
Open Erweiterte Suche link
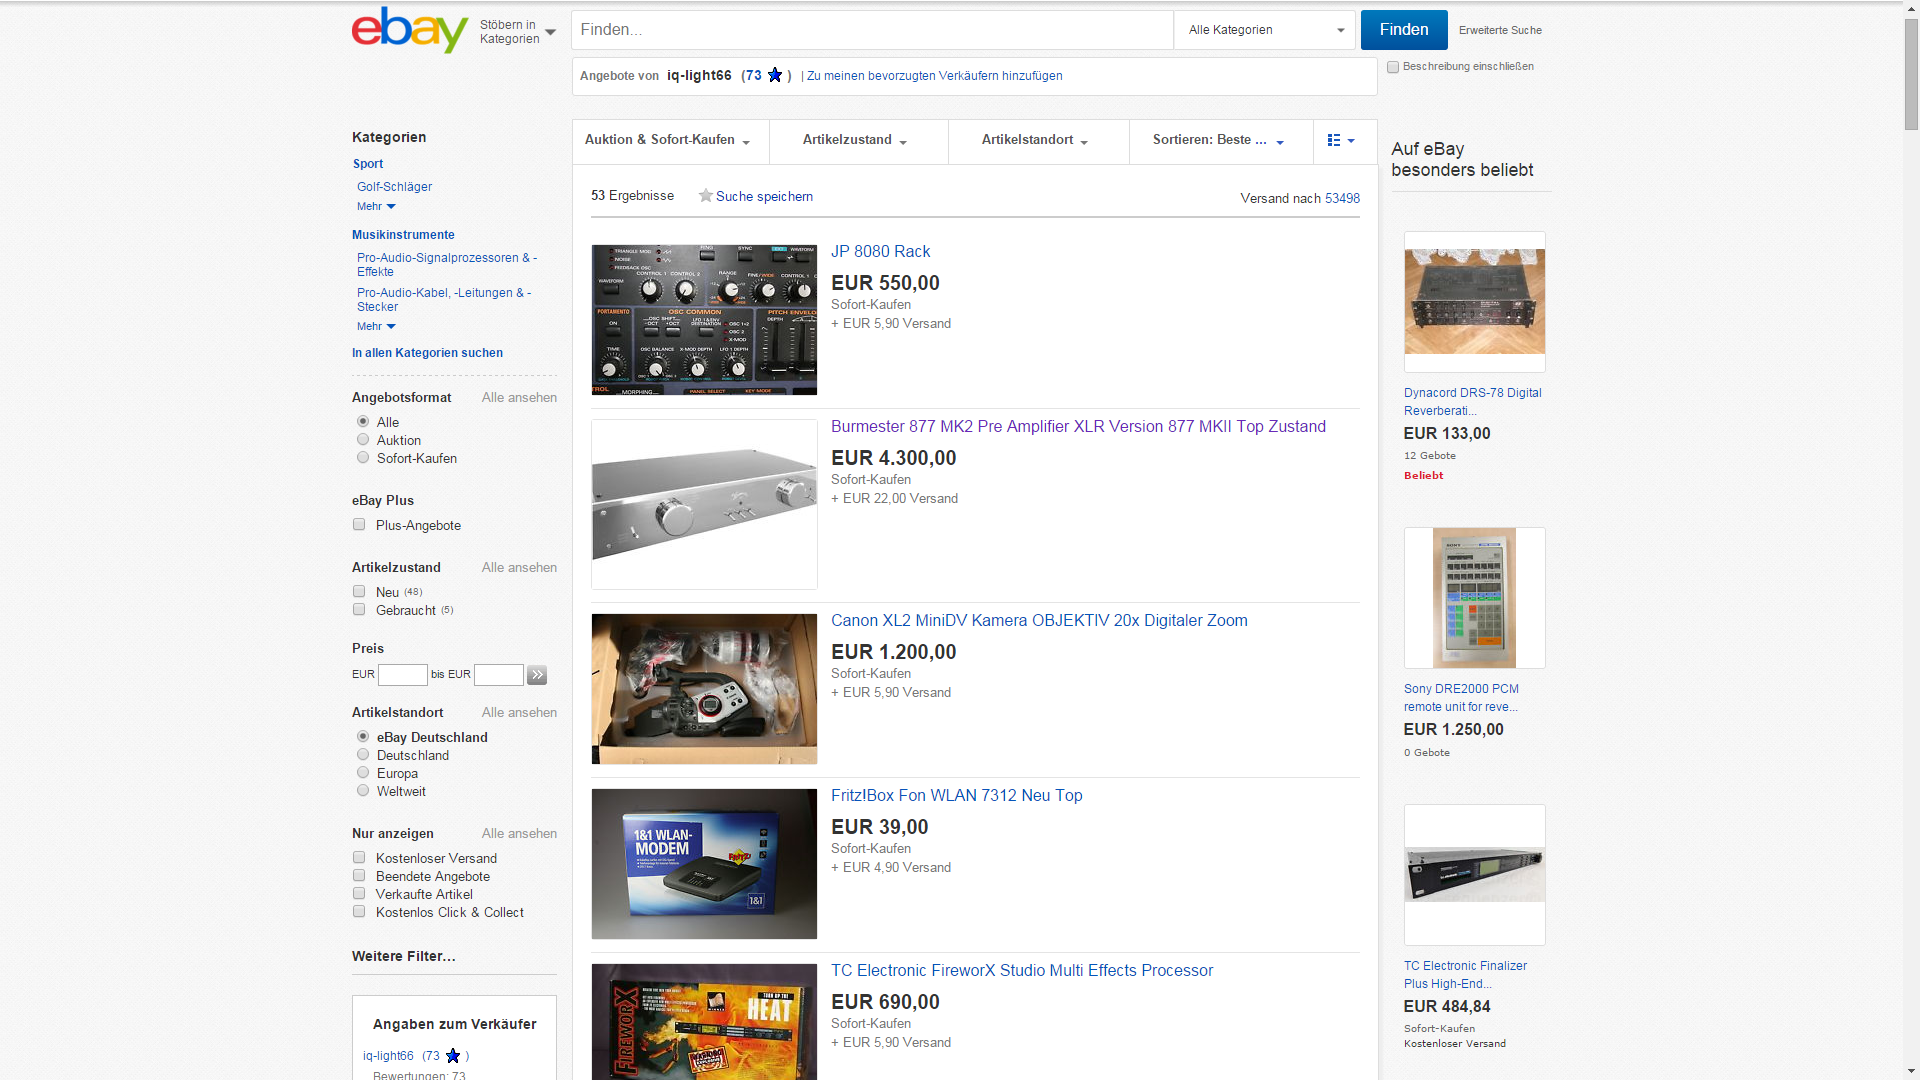(1500, 30)
